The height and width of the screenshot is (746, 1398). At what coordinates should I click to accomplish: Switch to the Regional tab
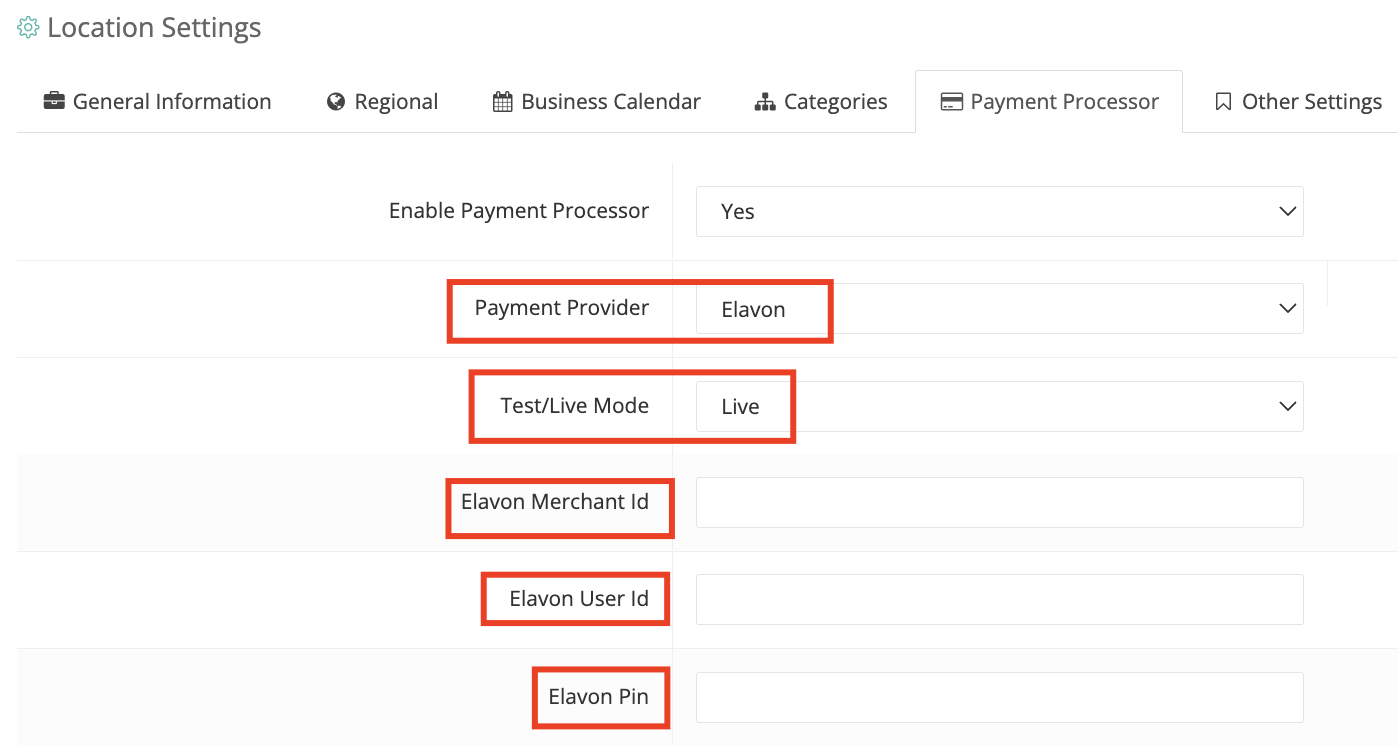(x=382, y=102)
